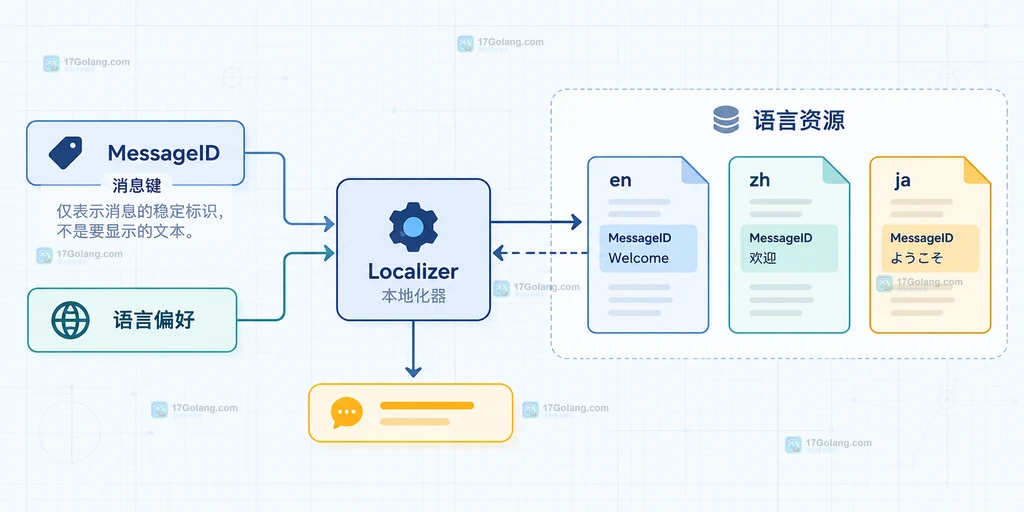This screenshot has height=512, width=1024.
Task: Click the 消息键 label tag
Action: click(136, 186)
